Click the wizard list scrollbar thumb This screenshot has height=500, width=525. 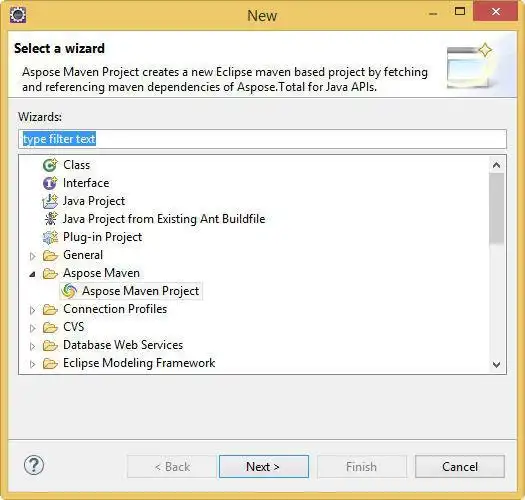[x=497, y=208]
